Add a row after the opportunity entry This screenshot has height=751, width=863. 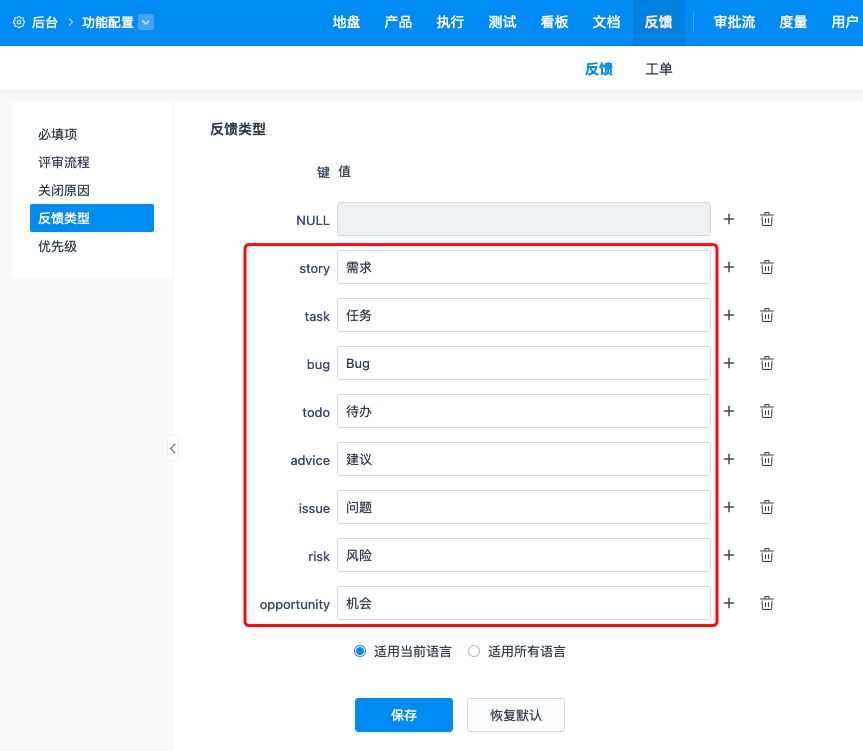(x=729, y=603)
